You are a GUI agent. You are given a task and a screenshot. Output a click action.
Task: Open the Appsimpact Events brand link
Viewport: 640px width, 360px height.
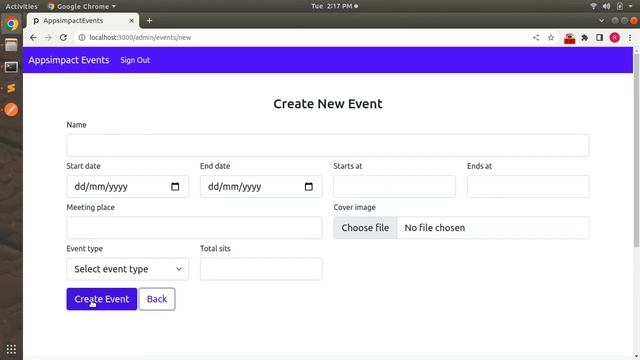point(69,60)
